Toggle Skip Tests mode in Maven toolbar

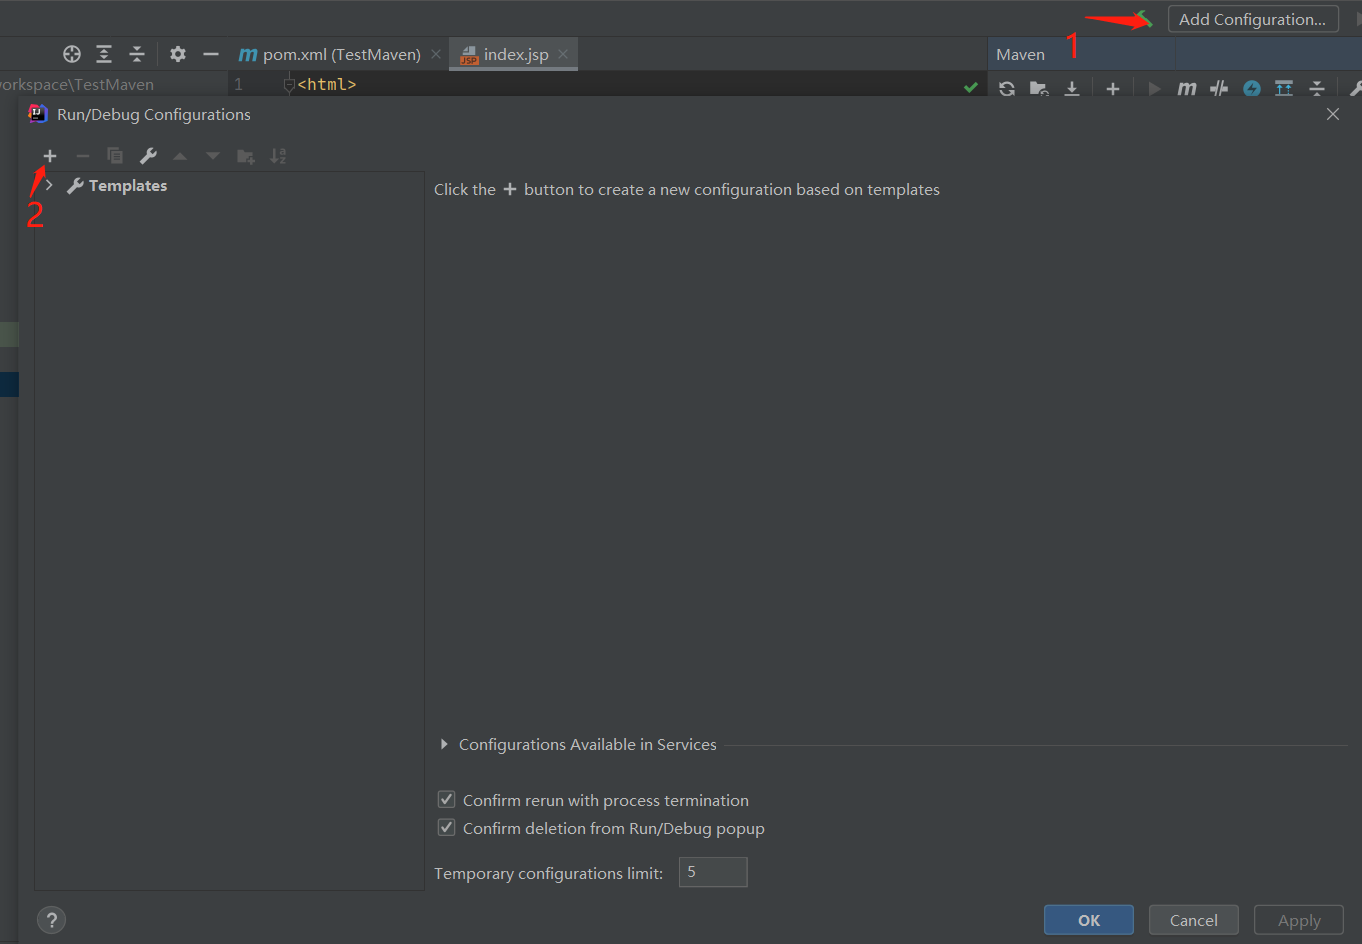click(1220, 88)
